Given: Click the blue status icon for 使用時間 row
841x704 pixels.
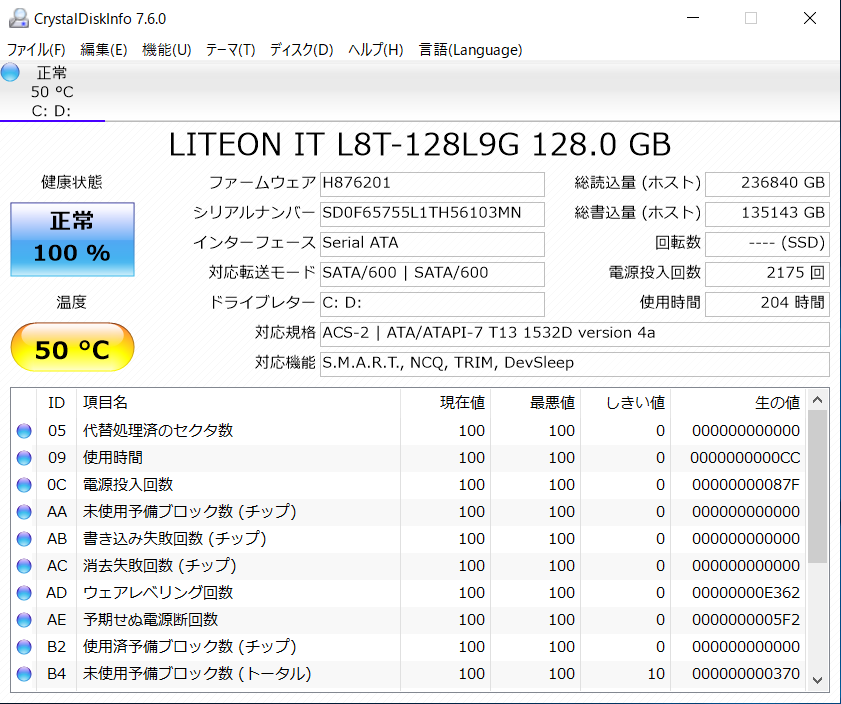Looking at the screenshot, I should [x=24, y=457].
